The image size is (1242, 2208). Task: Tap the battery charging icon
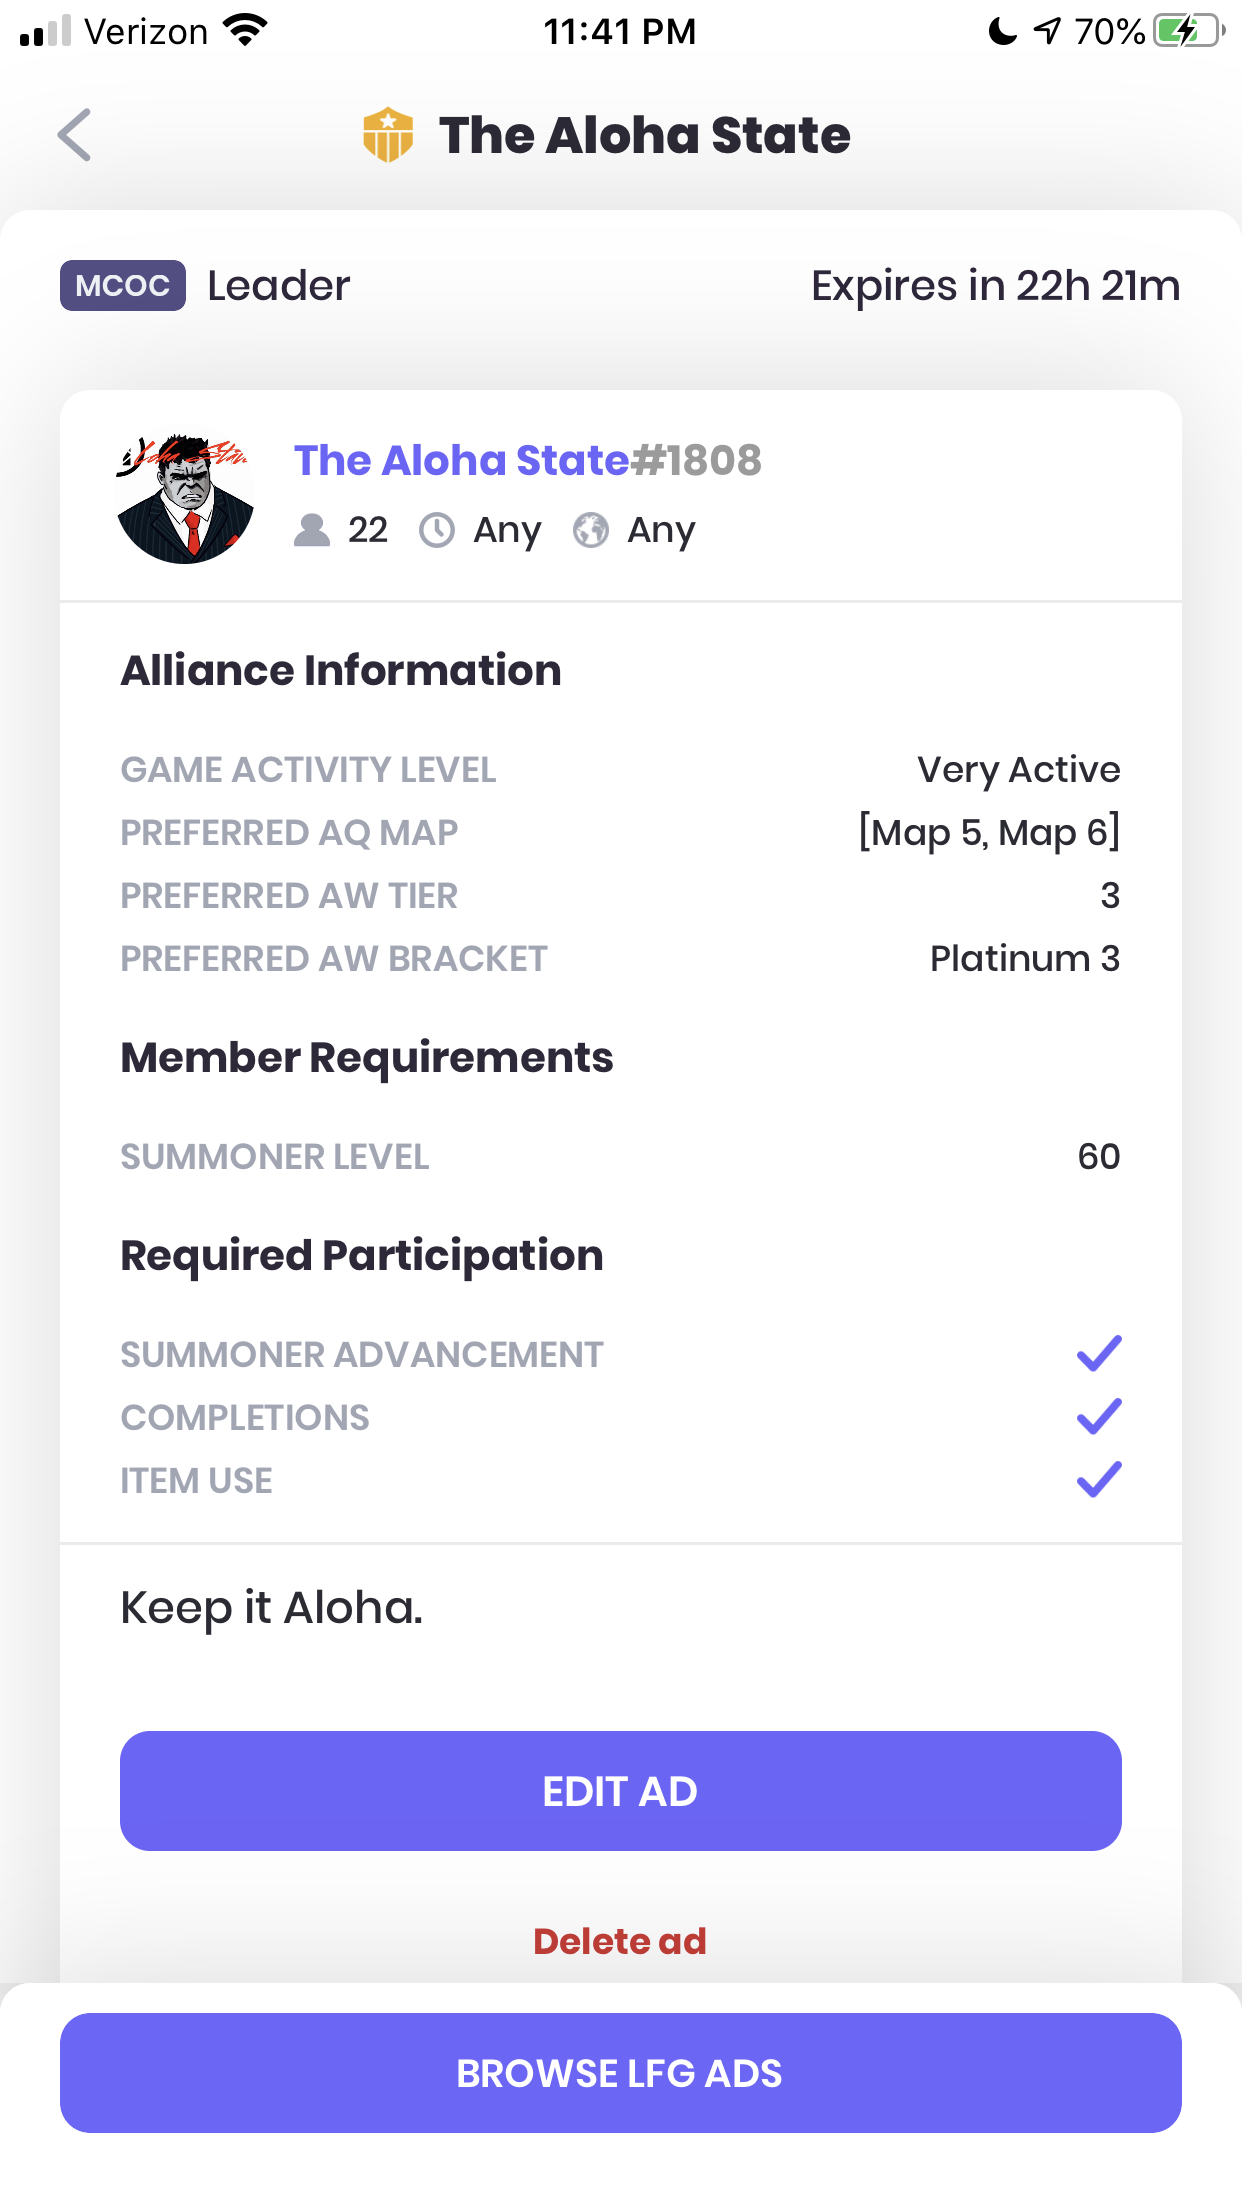pyautogui.click(x=1188, y=31)
